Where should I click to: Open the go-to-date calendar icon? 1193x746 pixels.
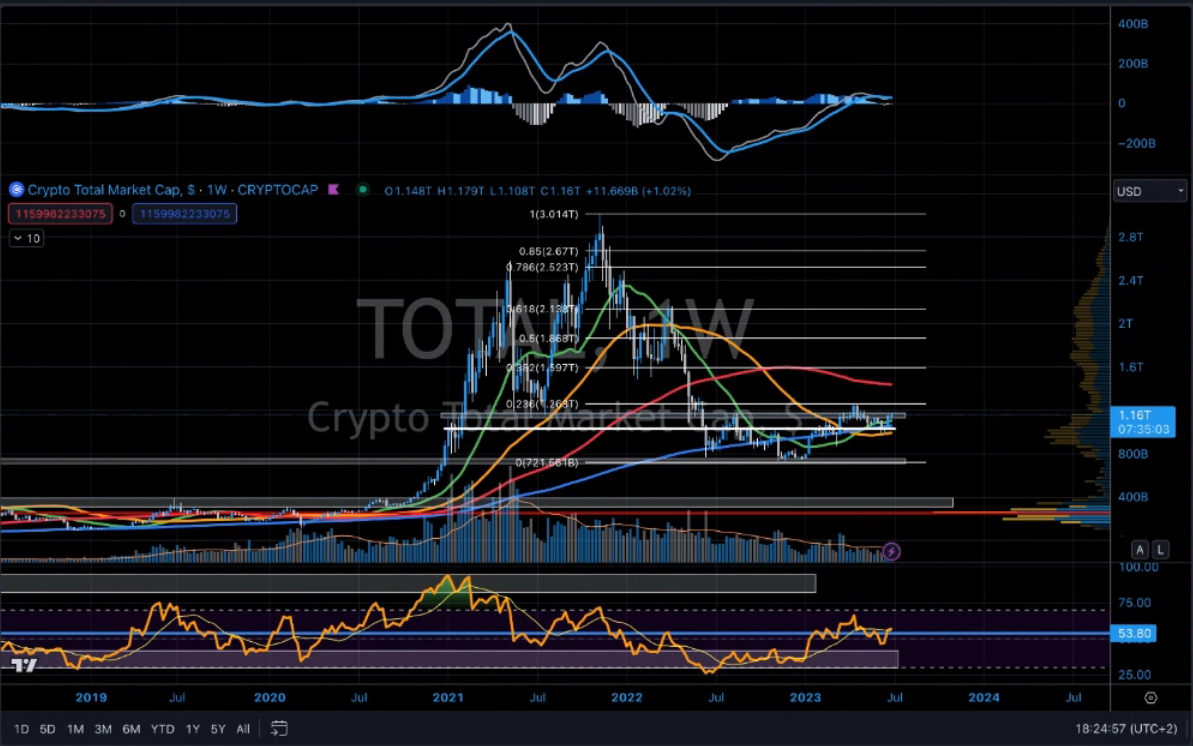pos(279,729)
